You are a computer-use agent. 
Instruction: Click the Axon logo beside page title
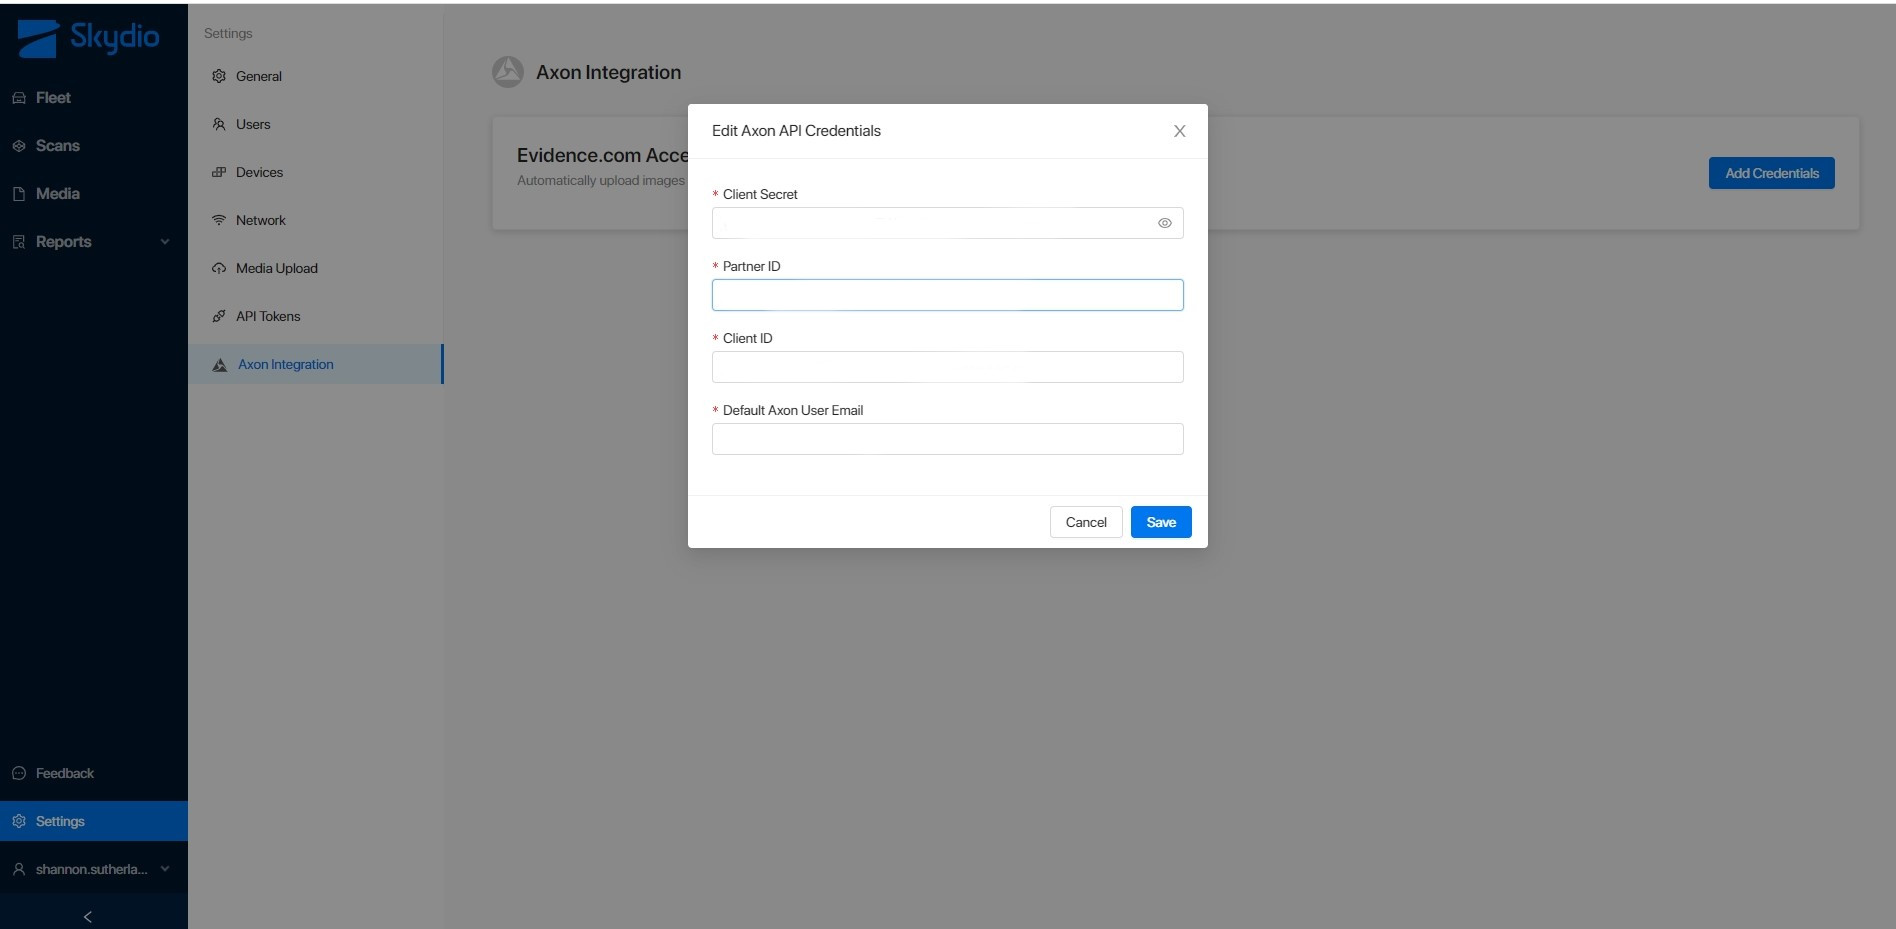pyautogui.click(x=508, y=72)
